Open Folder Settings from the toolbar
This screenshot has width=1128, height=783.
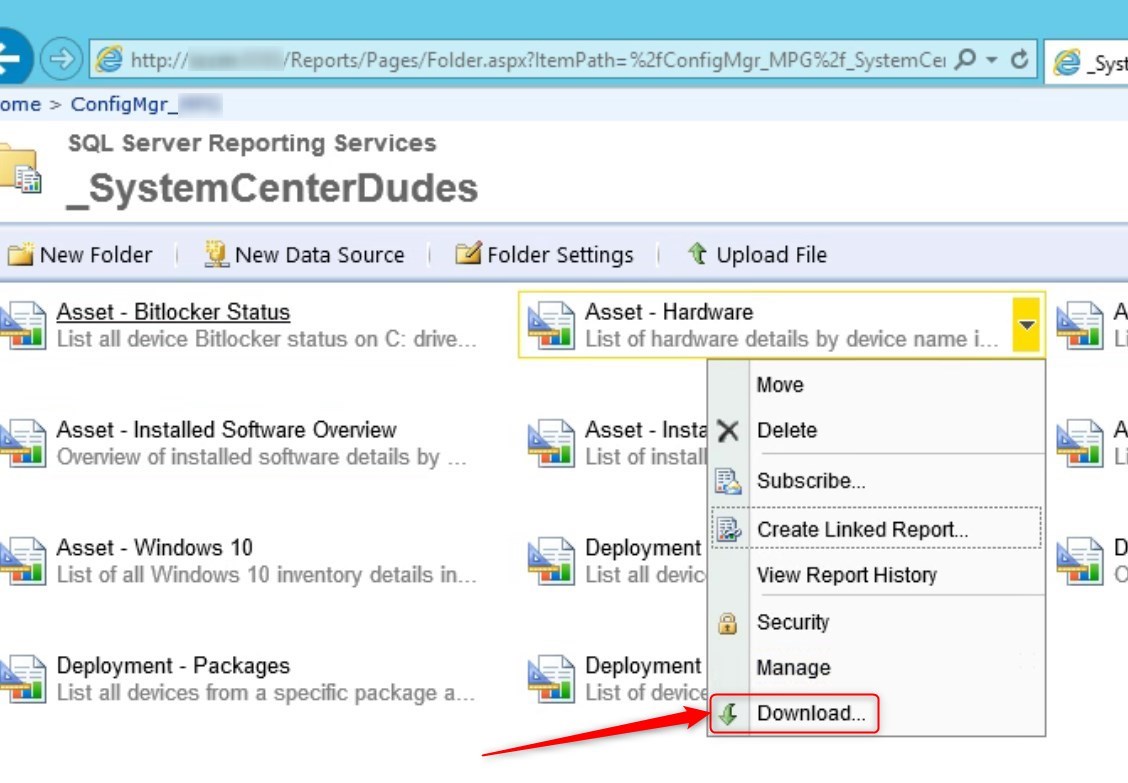(544, 255)
